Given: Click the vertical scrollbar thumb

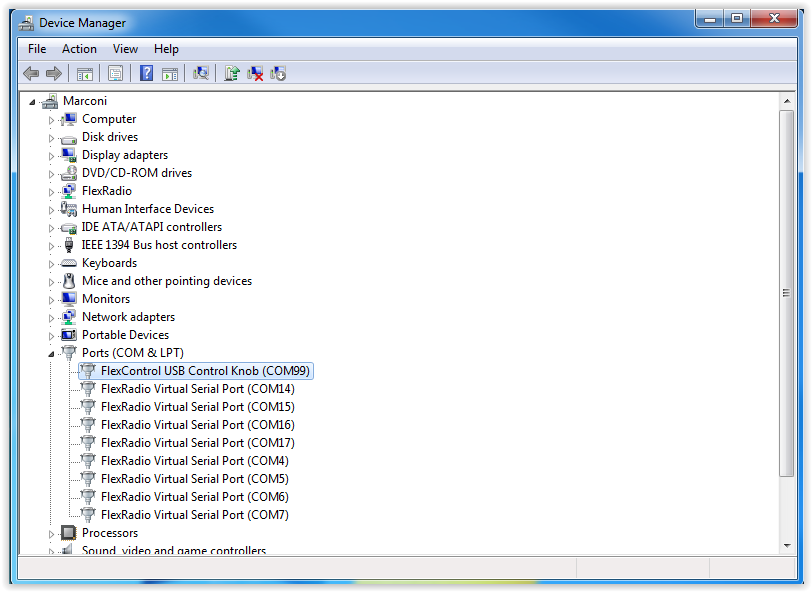Looking at the screenshot, I should (x=787, y=293).
